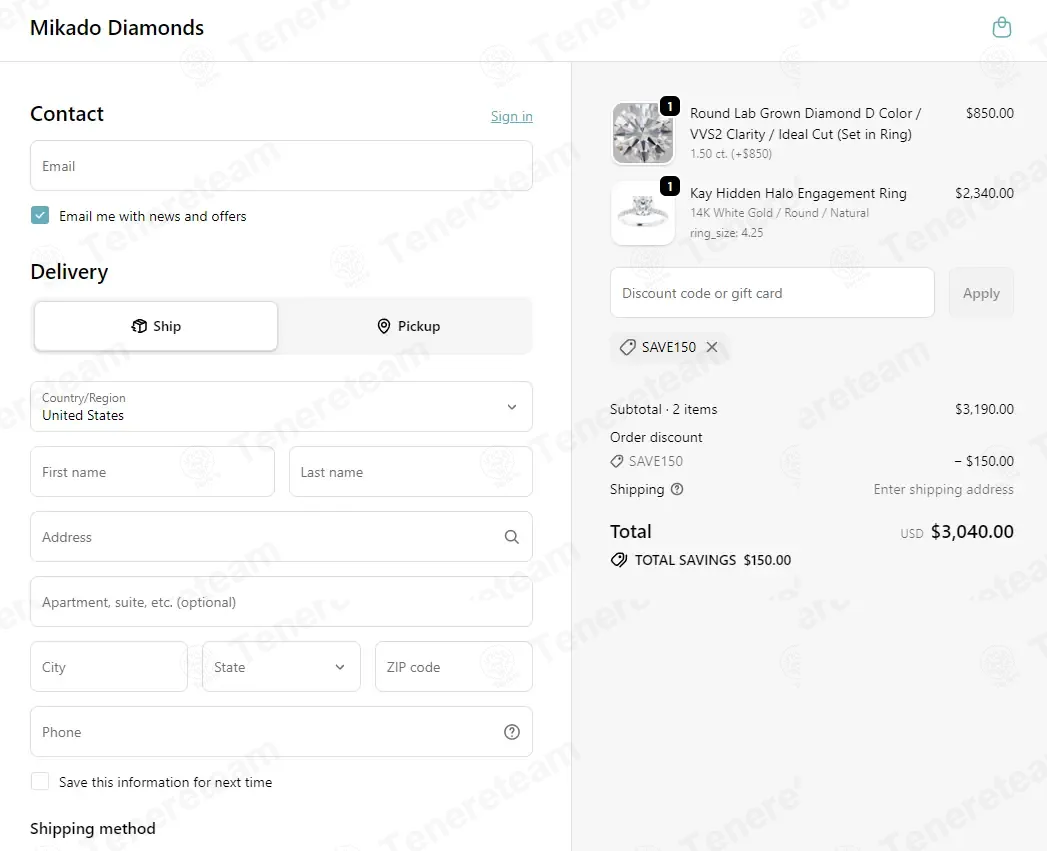Screen dimensions: 1047x851
Task: Click the Kay Hidden Halo Engagement Ring title
Action: tap(798, 193)
